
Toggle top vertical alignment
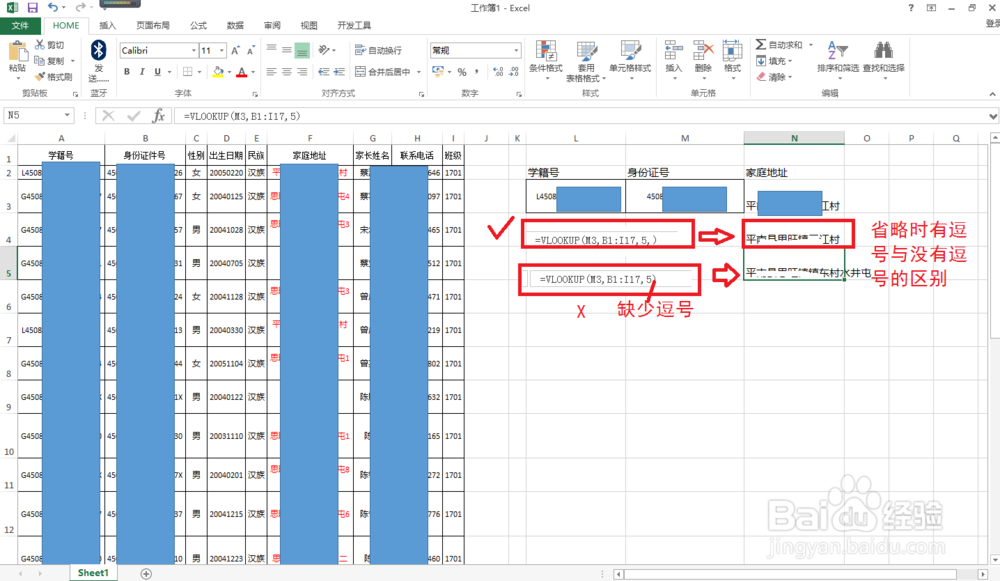pyautogui.click(x=272, y=50)
